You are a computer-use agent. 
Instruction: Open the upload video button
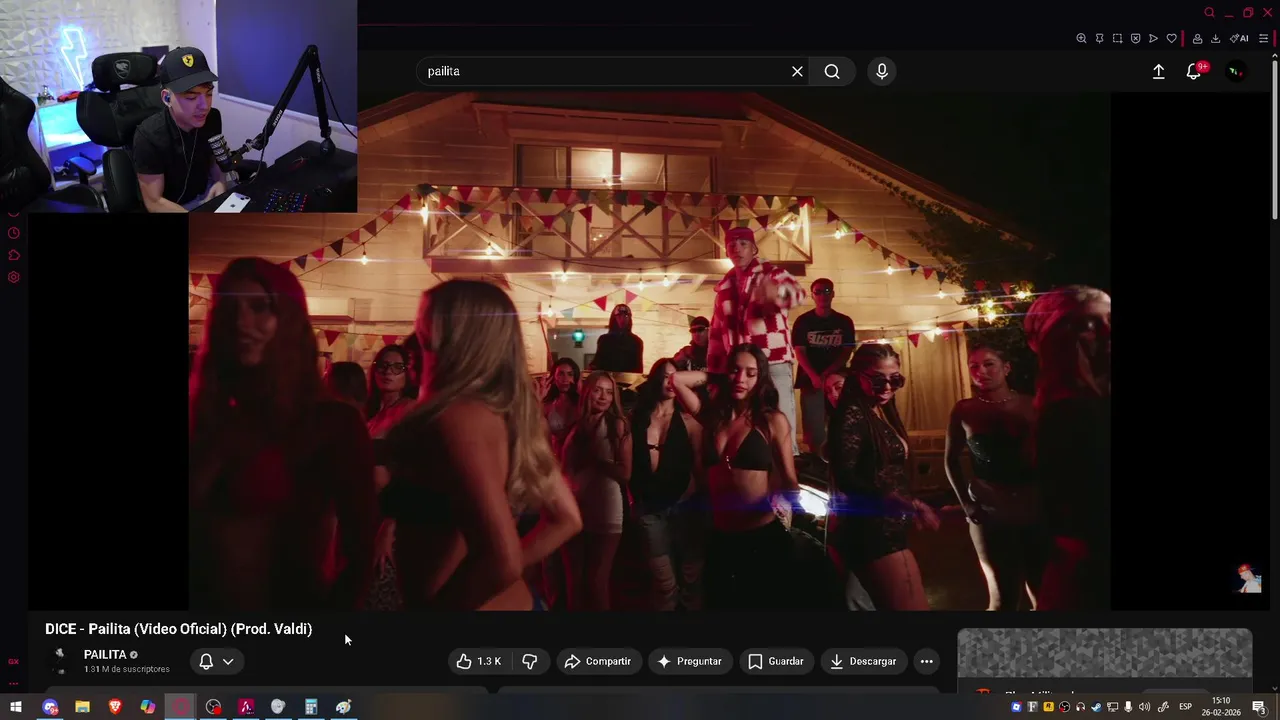click(x=1158, y=71)
